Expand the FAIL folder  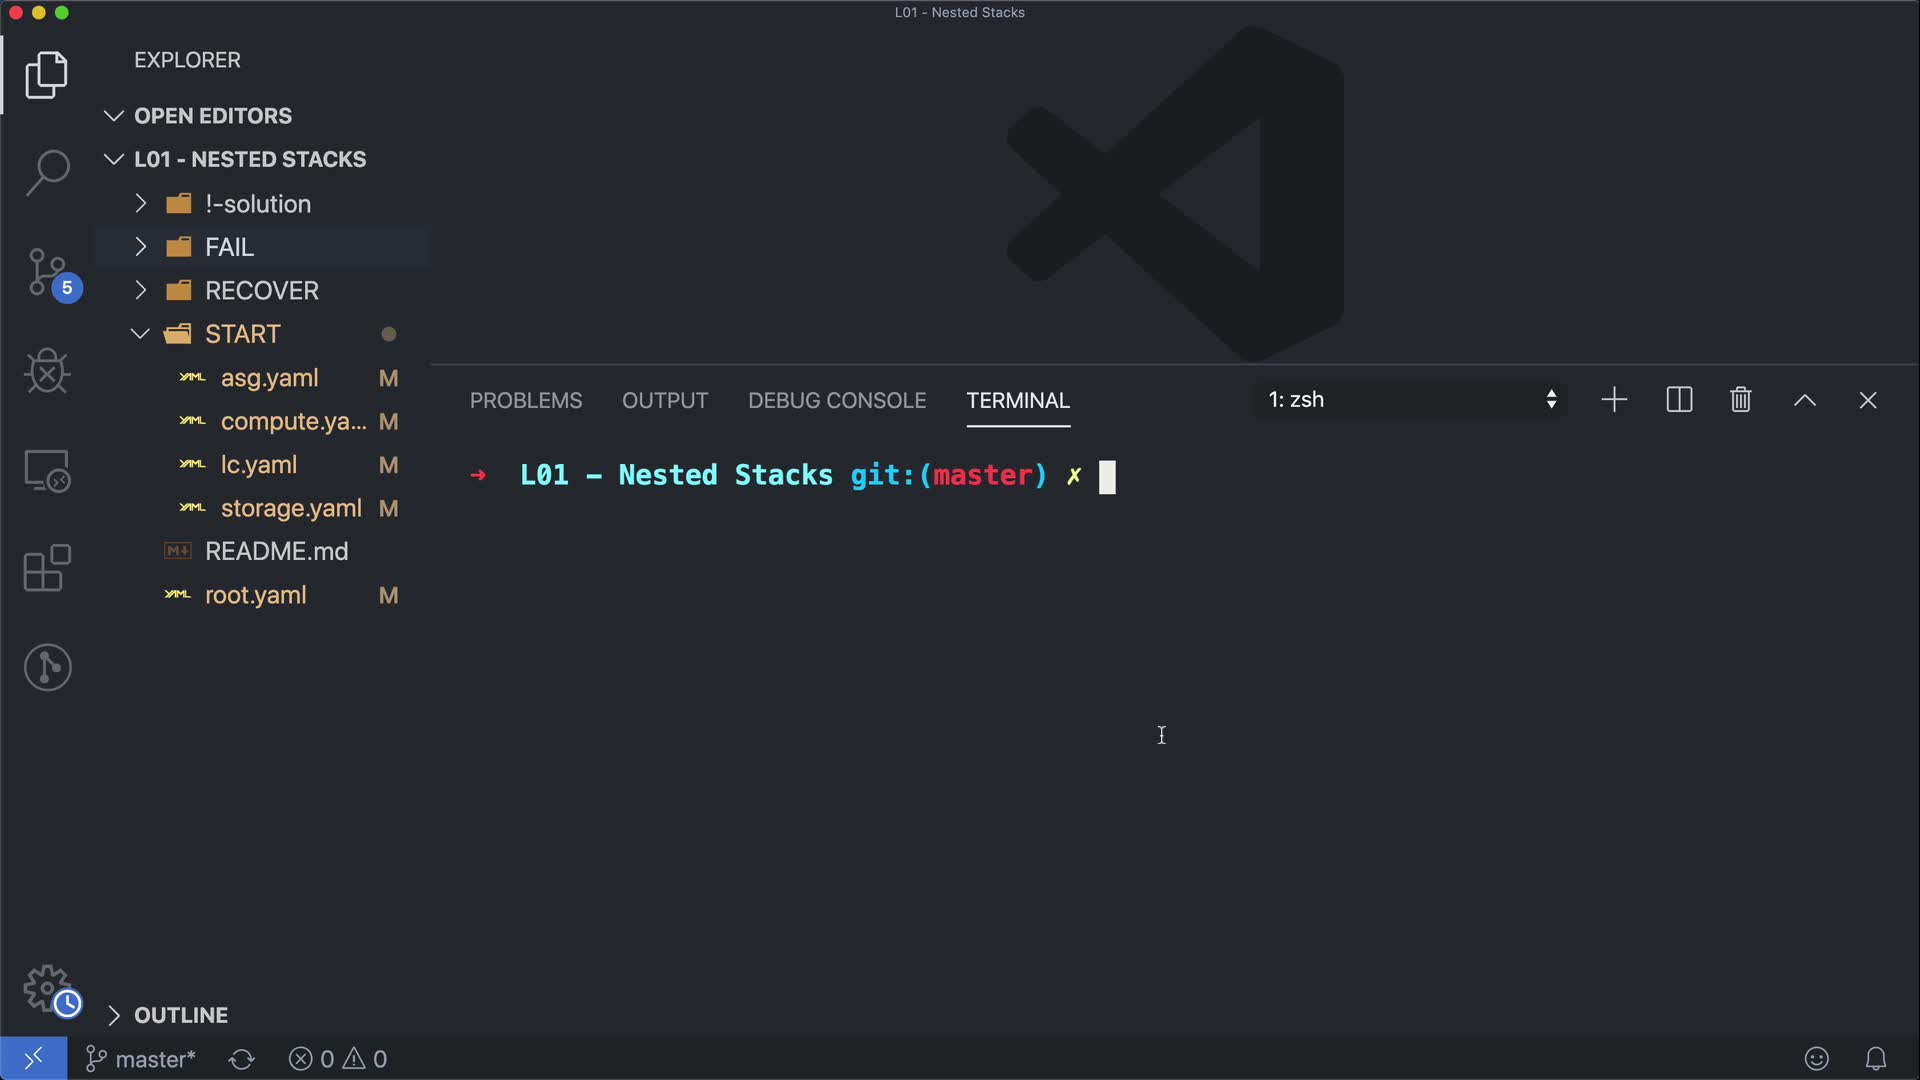pyautogui.click(x=229, y=247)
